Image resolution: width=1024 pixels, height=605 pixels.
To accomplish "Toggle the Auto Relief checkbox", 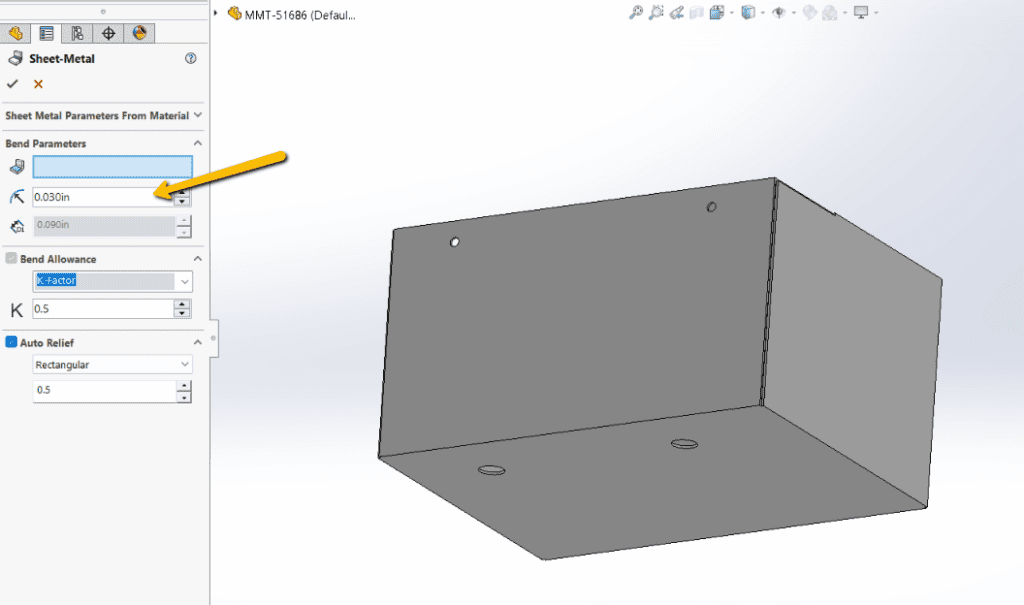I will [x=10, y=342].
